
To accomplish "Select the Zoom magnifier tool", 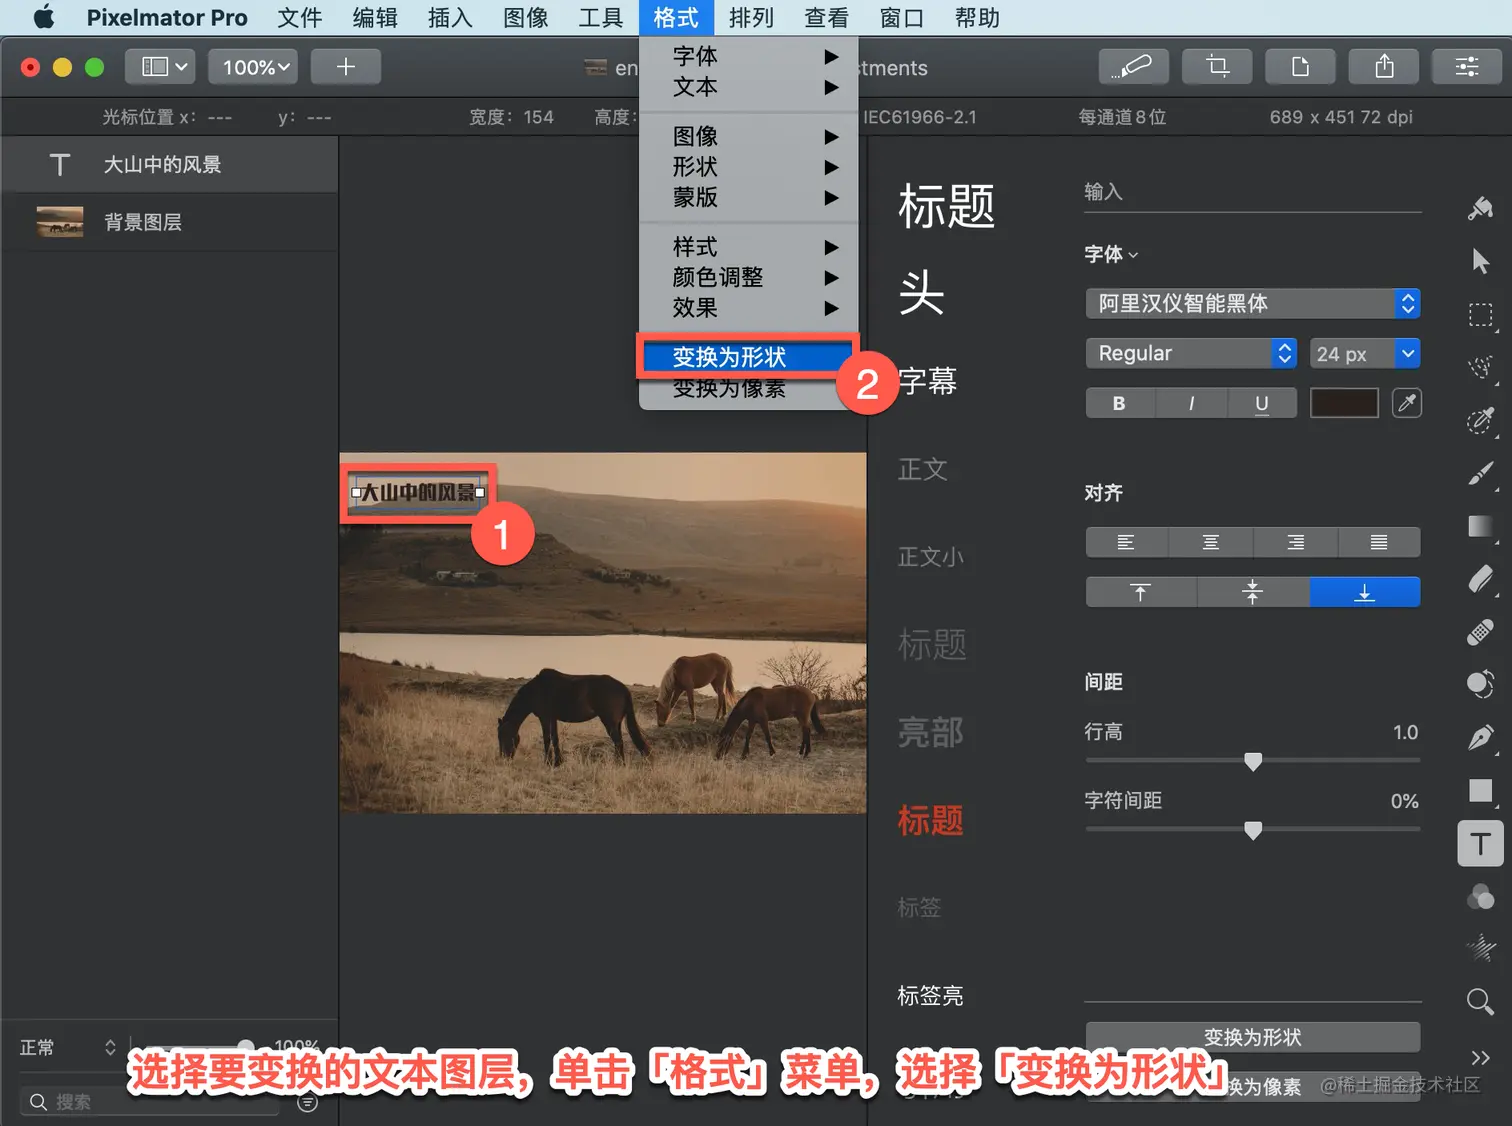I will click(1481, 1001).
